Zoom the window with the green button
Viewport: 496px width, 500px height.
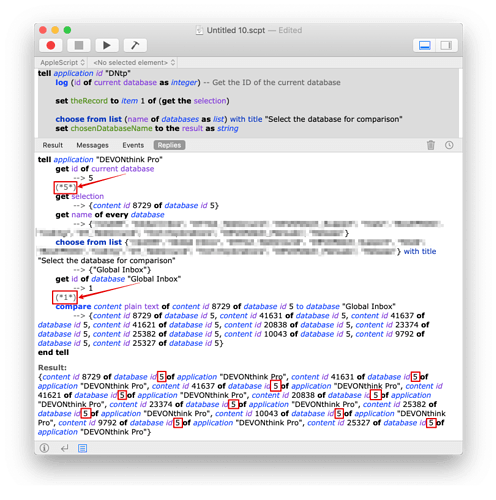(x=67, y=30)
